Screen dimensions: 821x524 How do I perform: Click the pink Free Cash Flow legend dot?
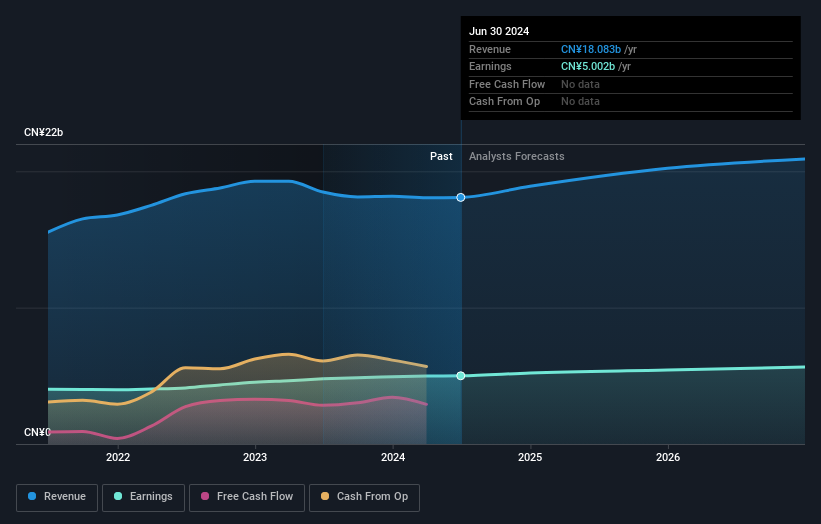coord(205,496)
